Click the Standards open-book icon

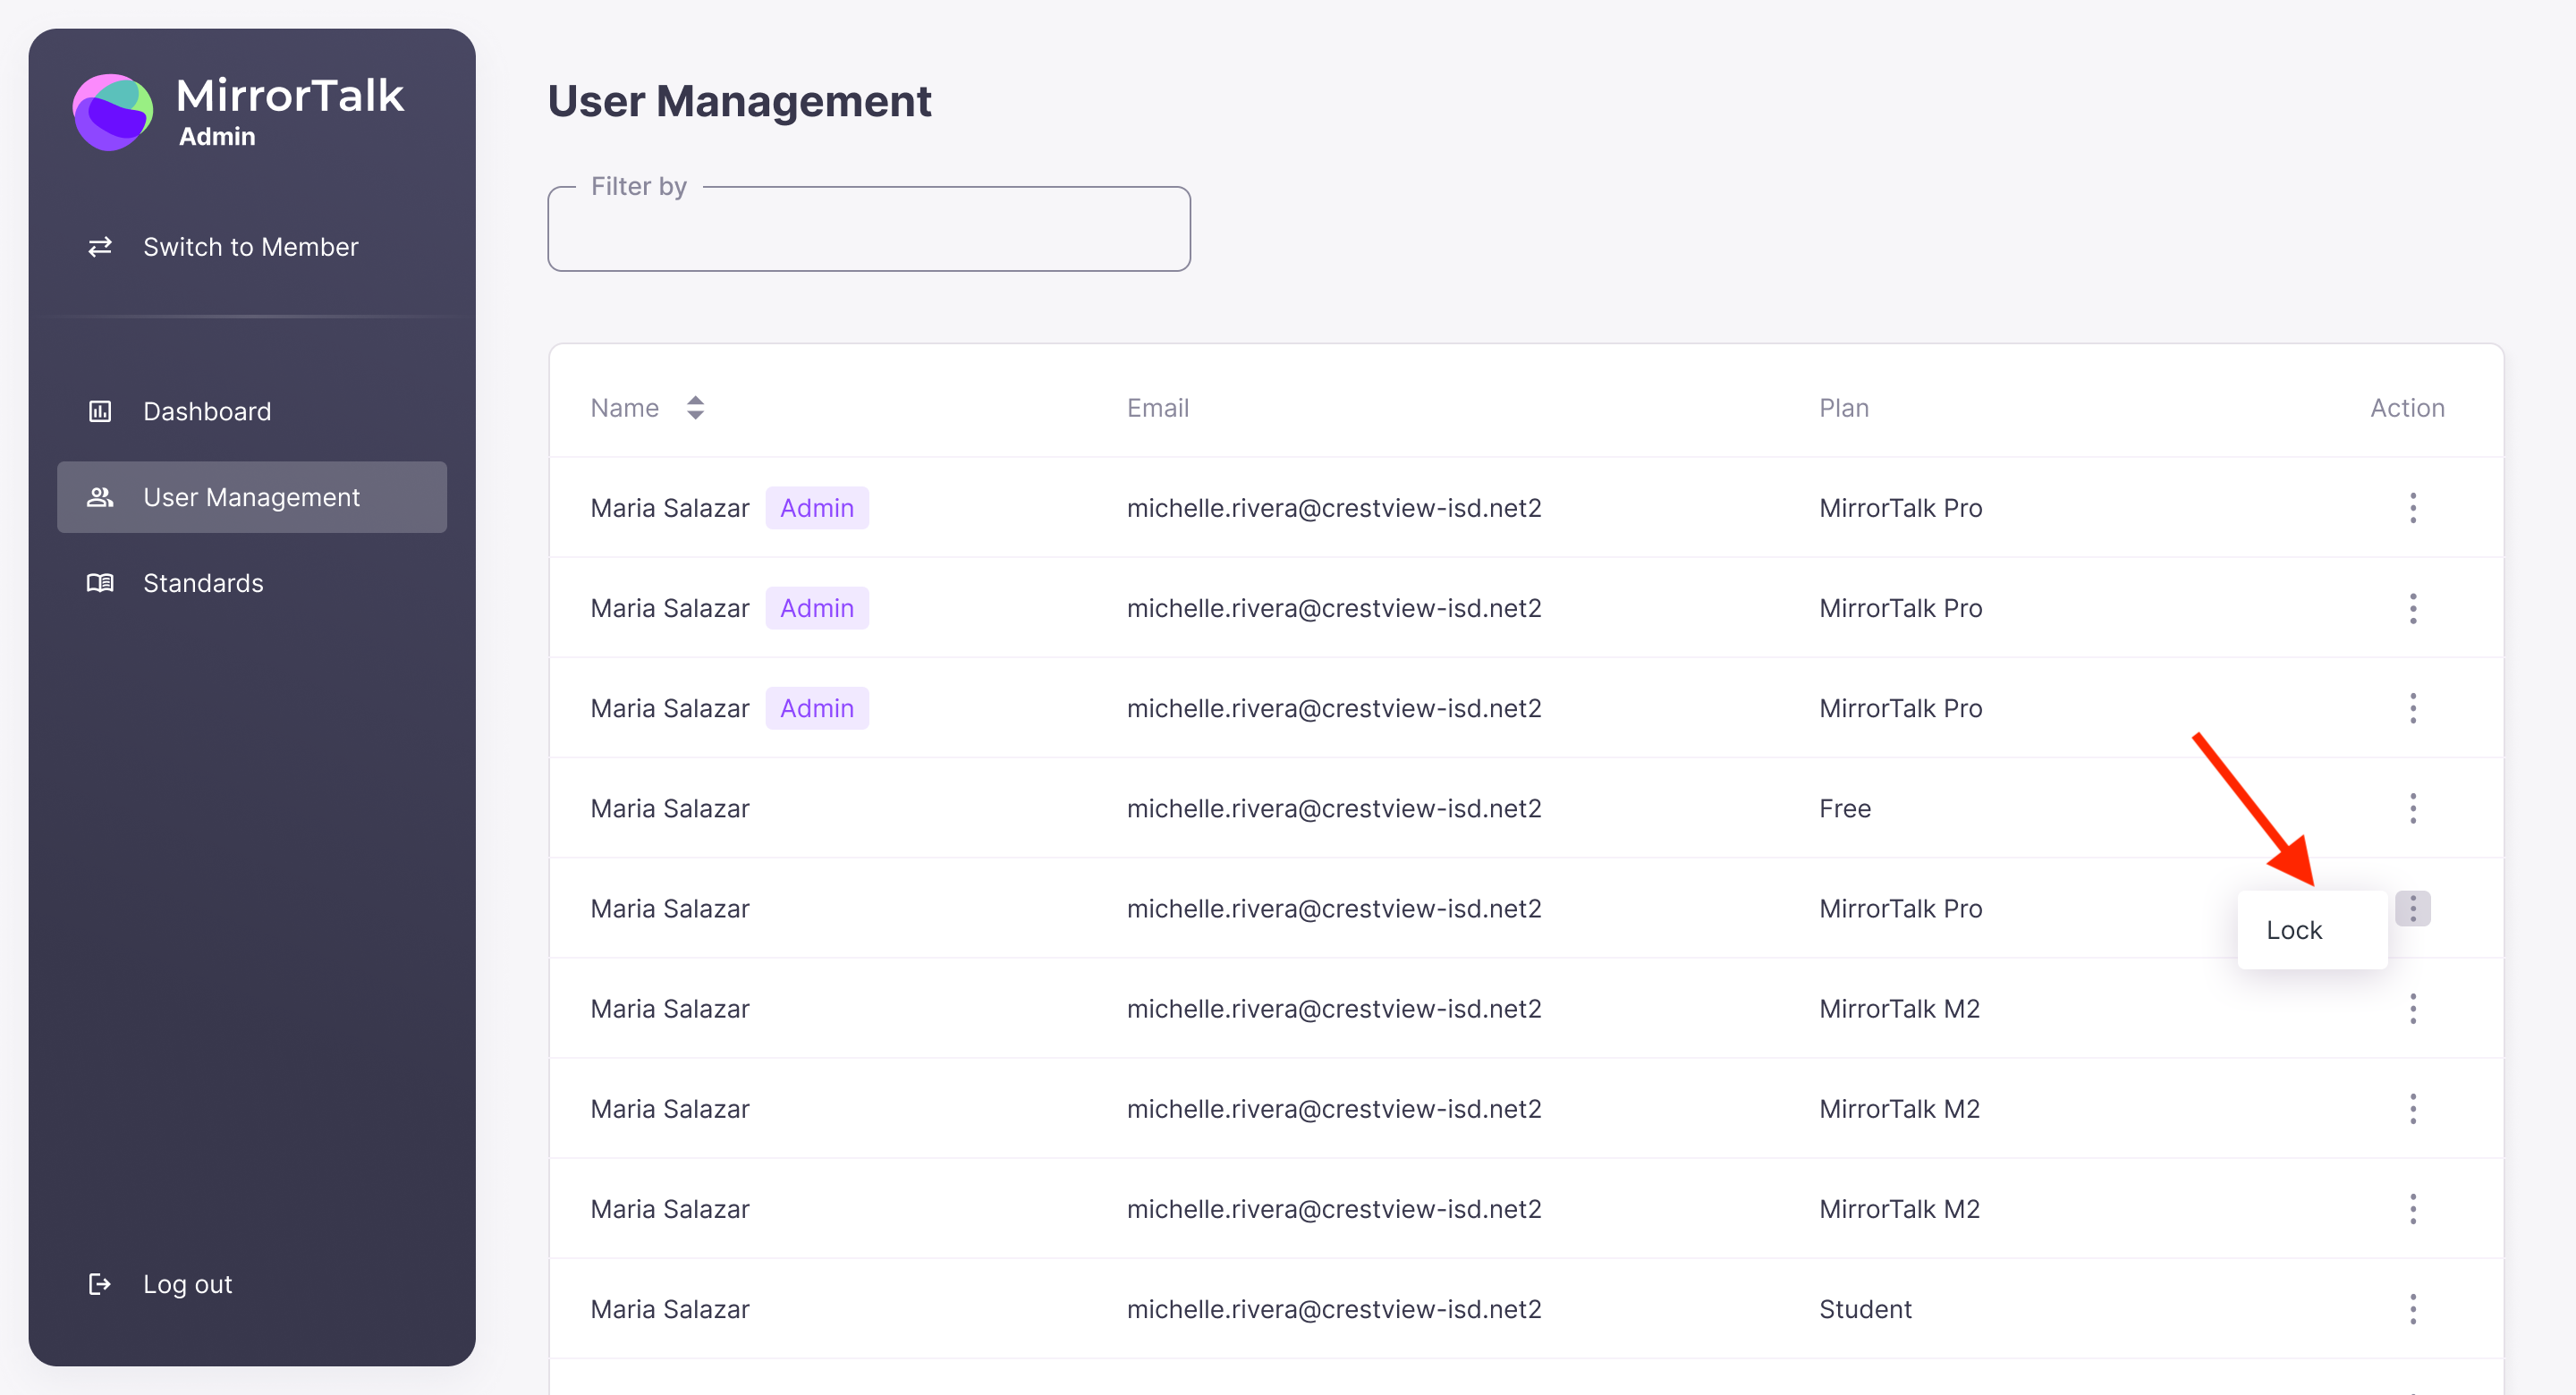pos(100,583)
